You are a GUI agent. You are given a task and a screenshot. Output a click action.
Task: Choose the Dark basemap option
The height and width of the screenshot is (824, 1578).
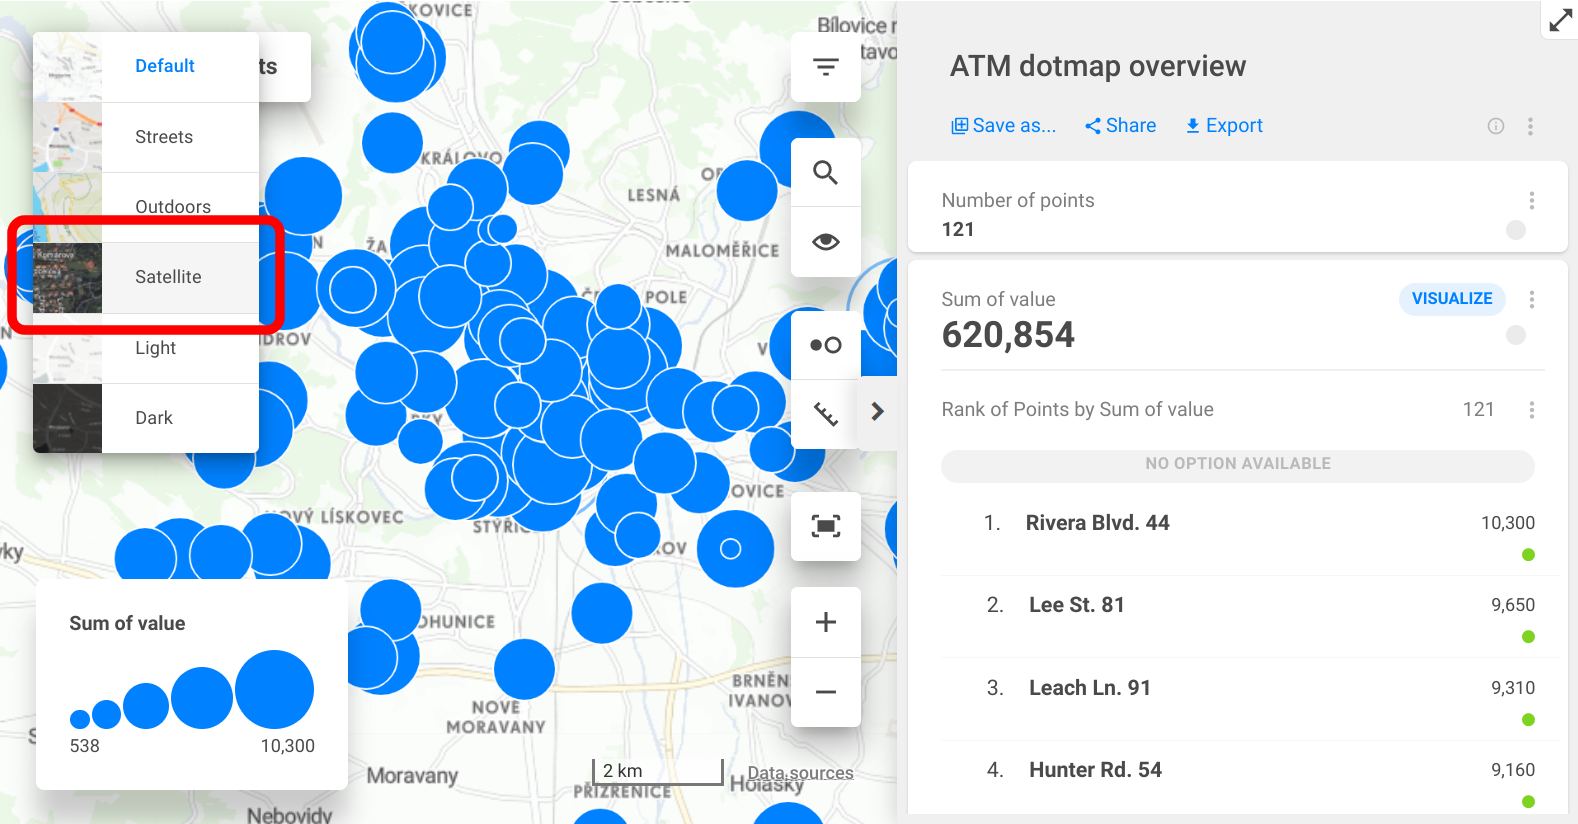tap(154, 418)
